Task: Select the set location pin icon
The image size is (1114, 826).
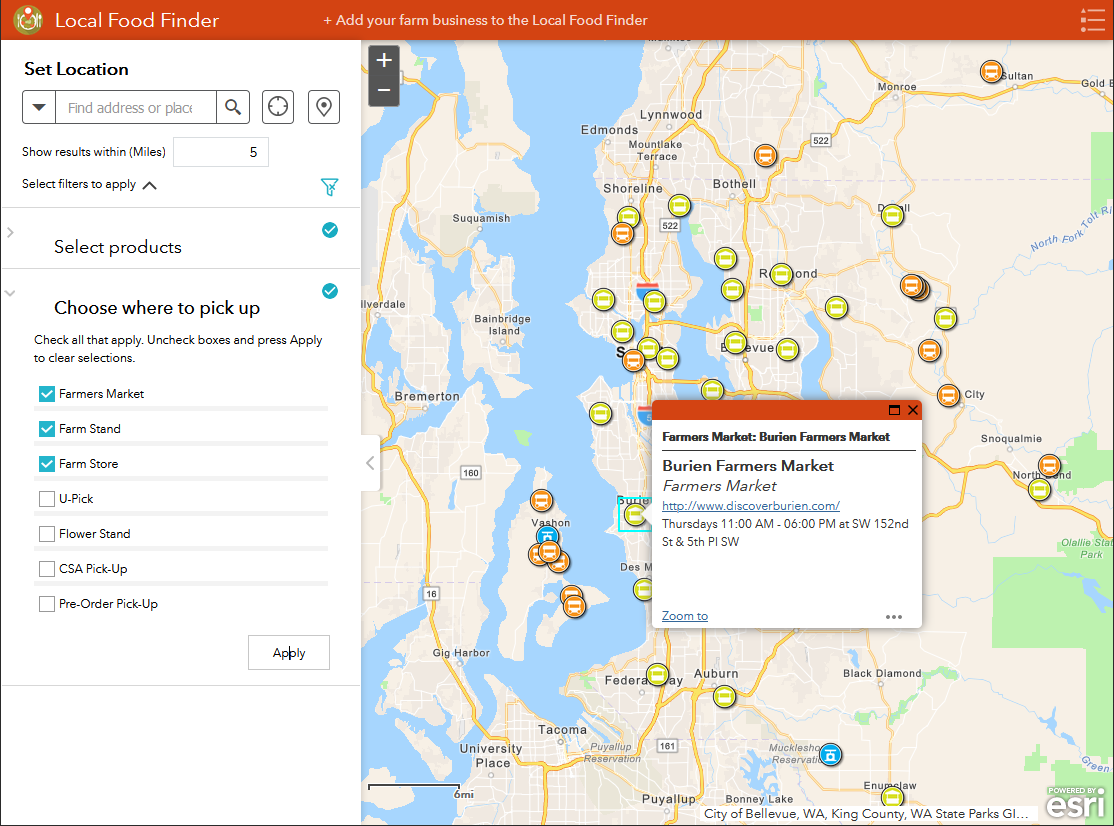Action: pyautogui.click(x=323, y=107)
